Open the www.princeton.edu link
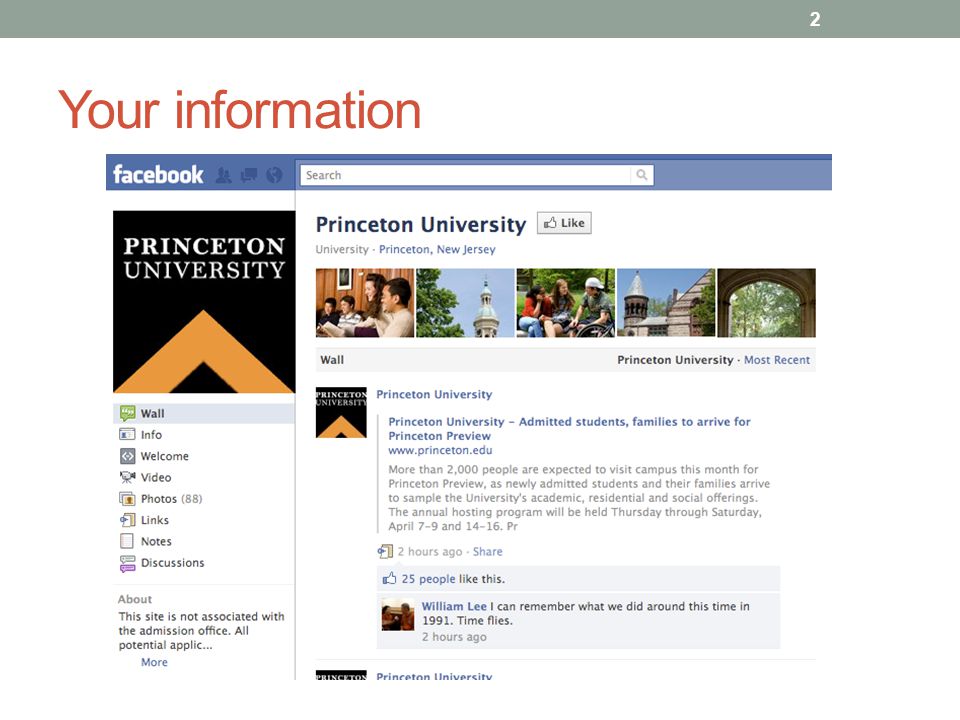 [440, 450]
